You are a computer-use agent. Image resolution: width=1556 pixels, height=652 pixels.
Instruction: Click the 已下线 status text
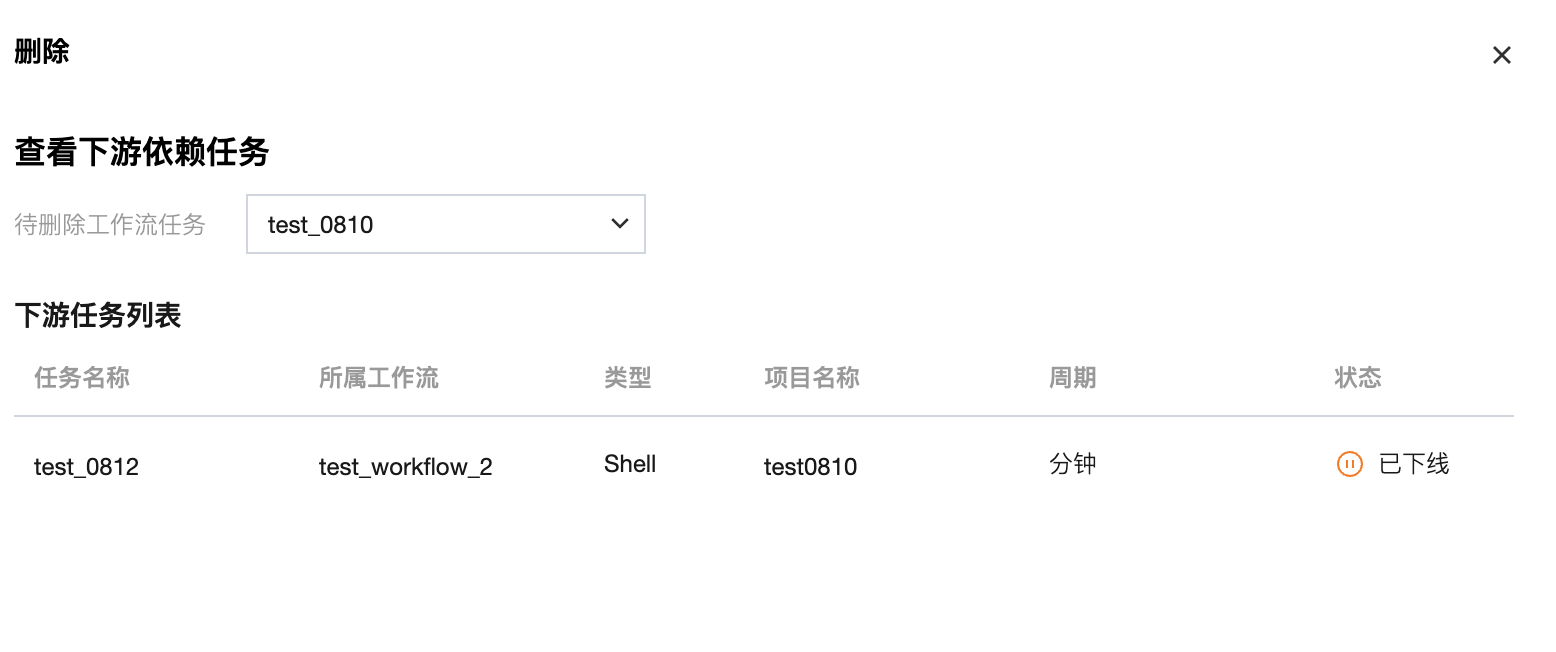(x=1413, y=464)
